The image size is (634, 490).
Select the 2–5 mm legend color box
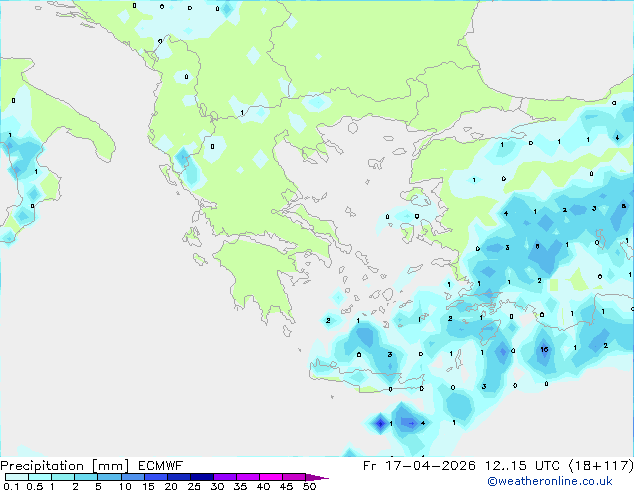point(86,477)
